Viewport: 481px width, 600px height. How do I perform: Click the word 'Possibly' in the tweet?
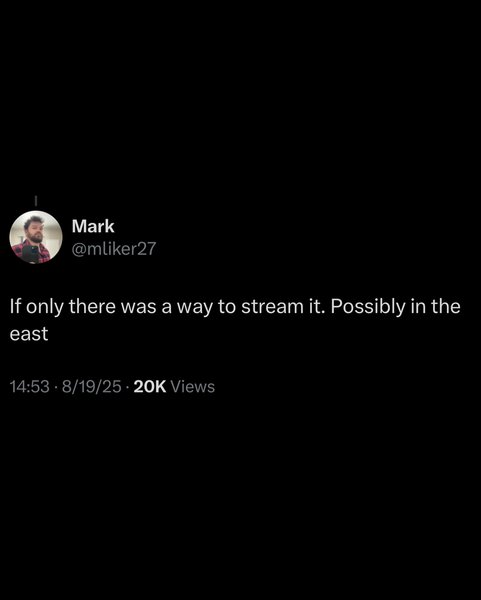pyautogui.click(x=368, y=307)
